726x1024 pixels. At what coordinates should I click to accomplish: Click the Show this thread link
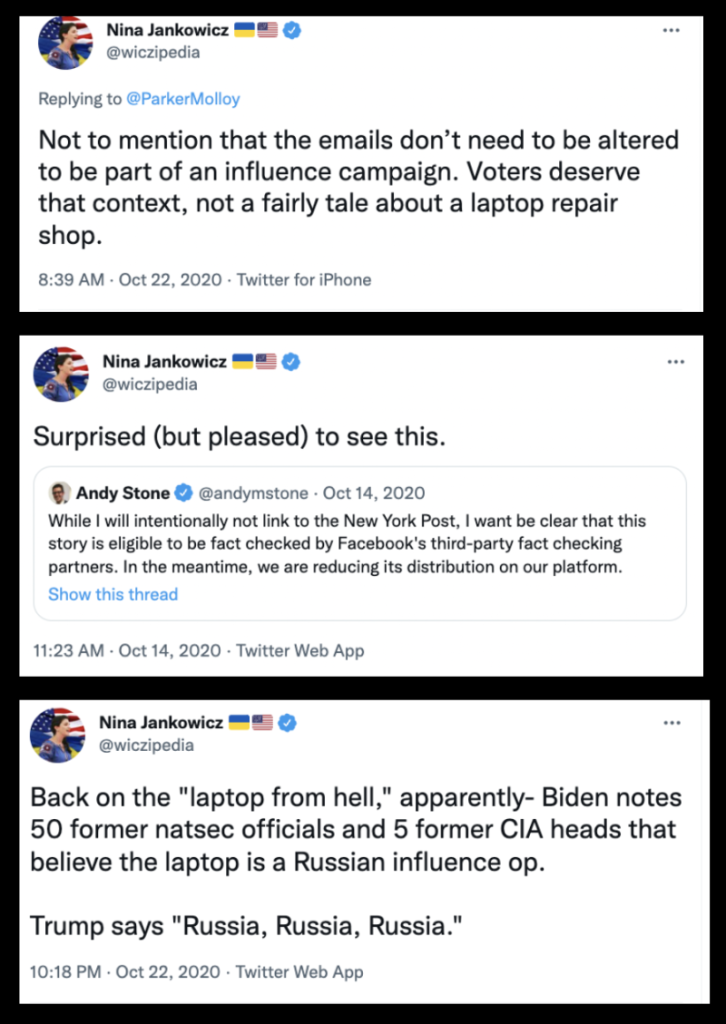[x=113, y=594]
